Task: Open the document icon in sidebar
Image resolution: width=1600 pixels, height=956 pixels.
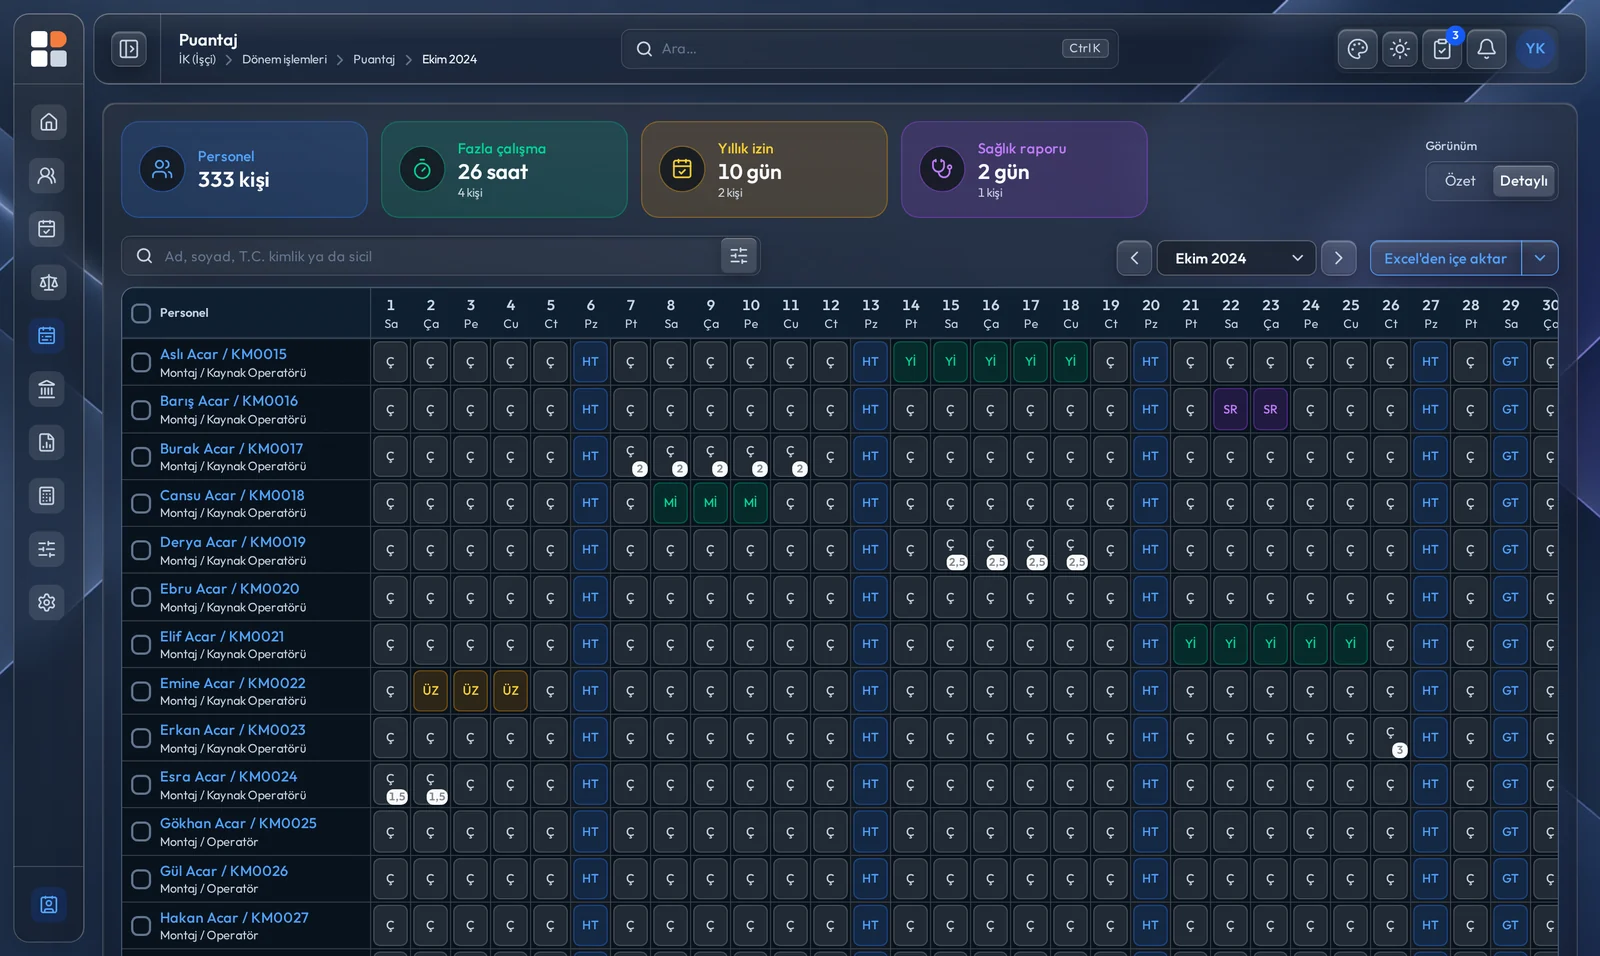Action: pyautogui.click(x=47, y=442)
